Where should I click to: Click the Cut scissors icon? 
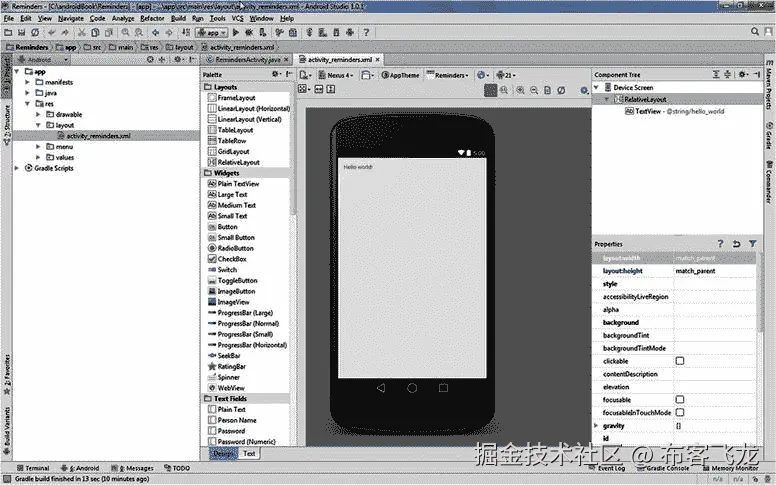82,33
